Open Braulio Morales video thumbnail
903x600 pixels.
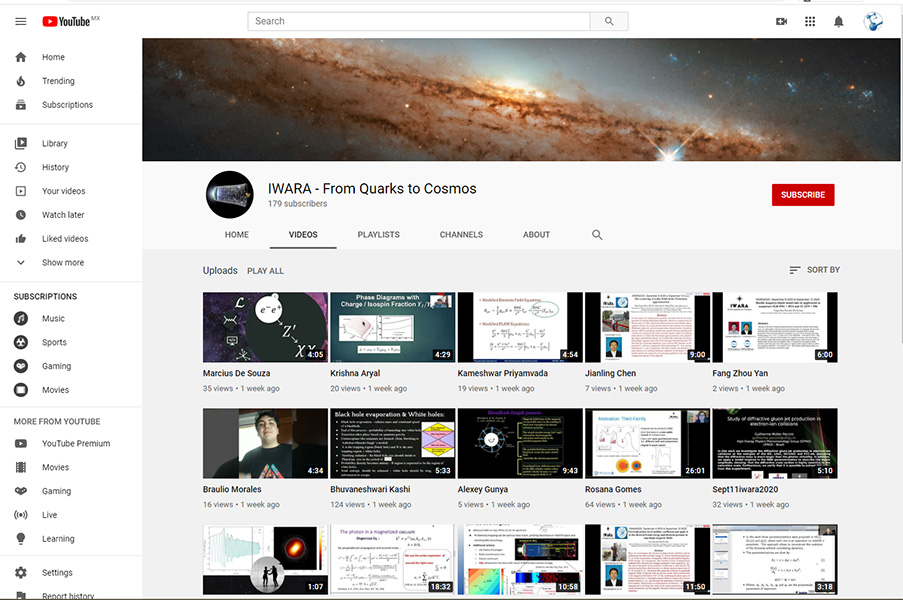point(265,443)
